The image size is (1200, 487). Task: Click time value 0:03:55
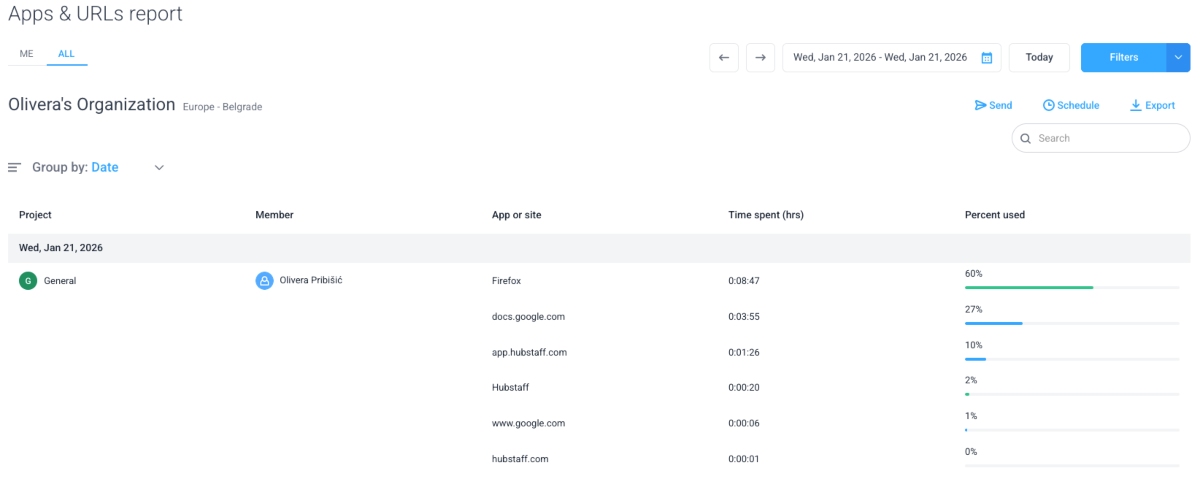click(x=745, y=317)
